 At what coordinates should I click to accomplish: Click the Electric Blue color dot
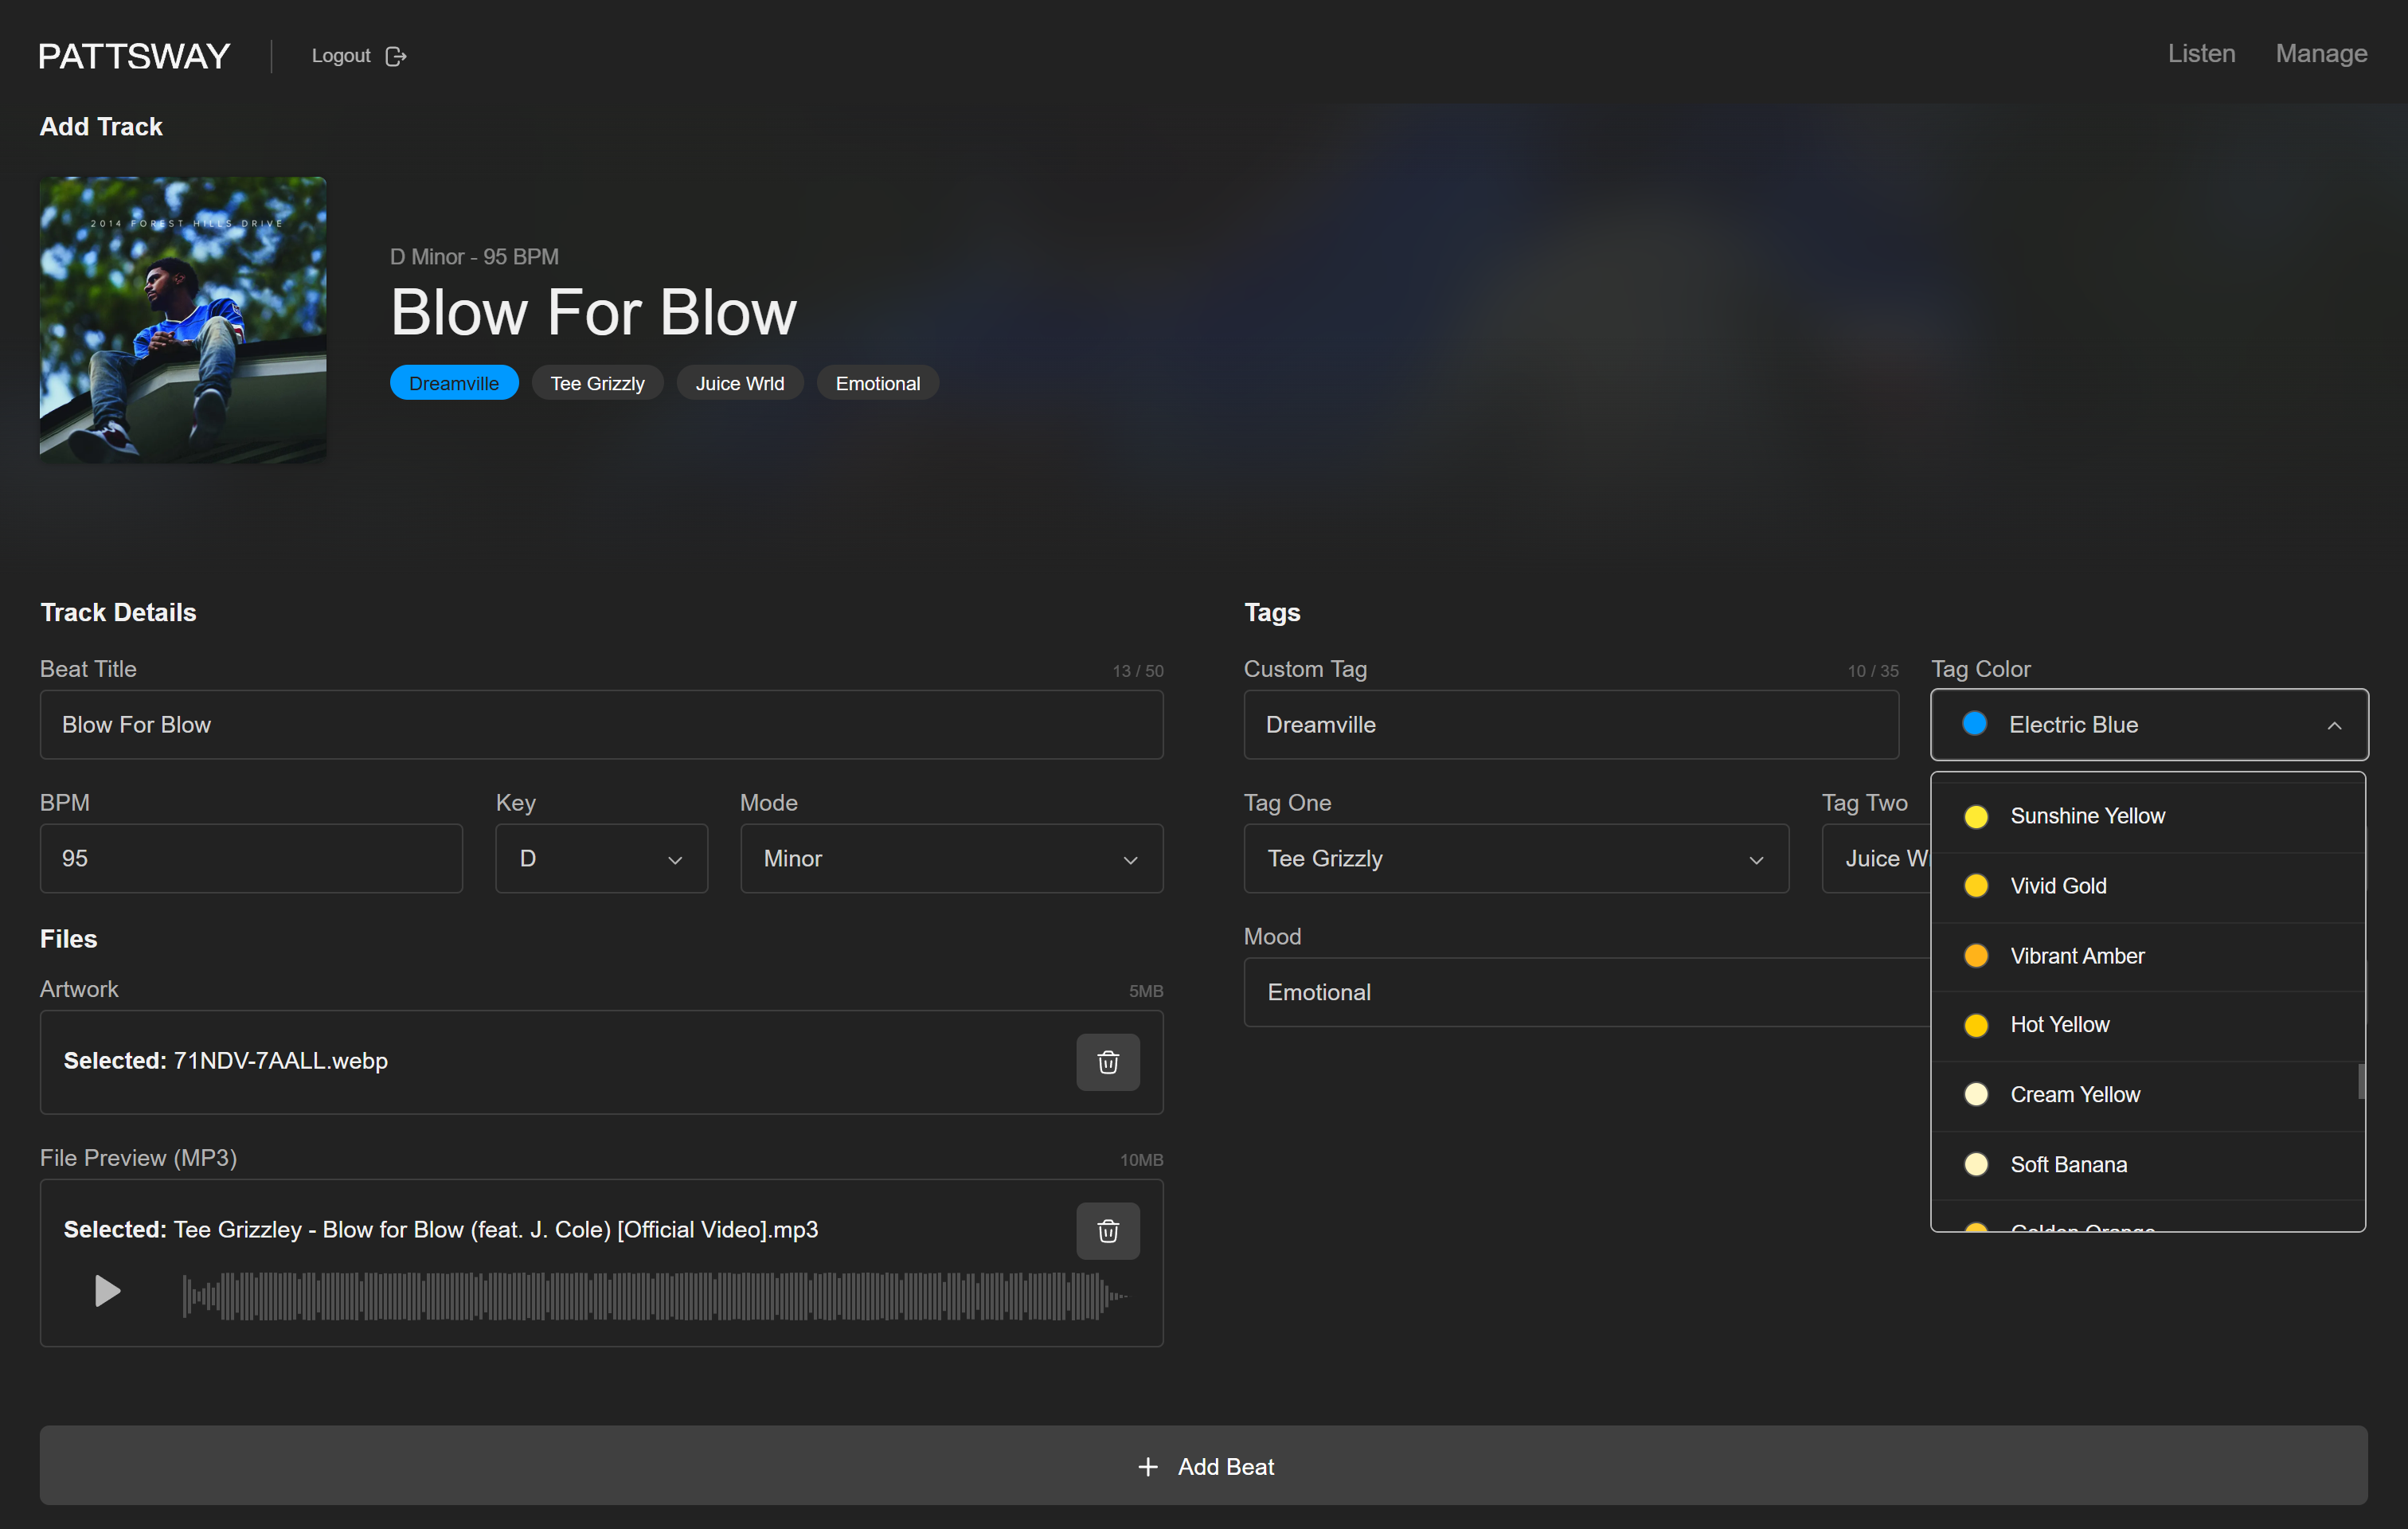tap(1974, 723)
